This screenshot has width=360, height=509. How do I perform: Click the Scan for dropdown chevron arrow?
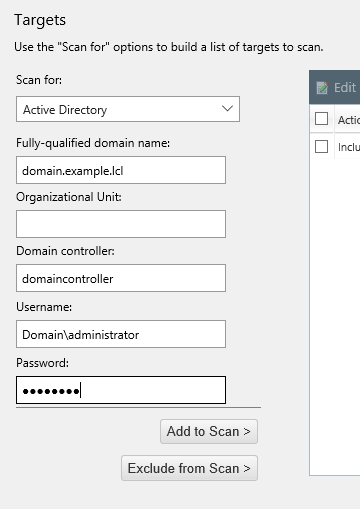coord(227,109)
